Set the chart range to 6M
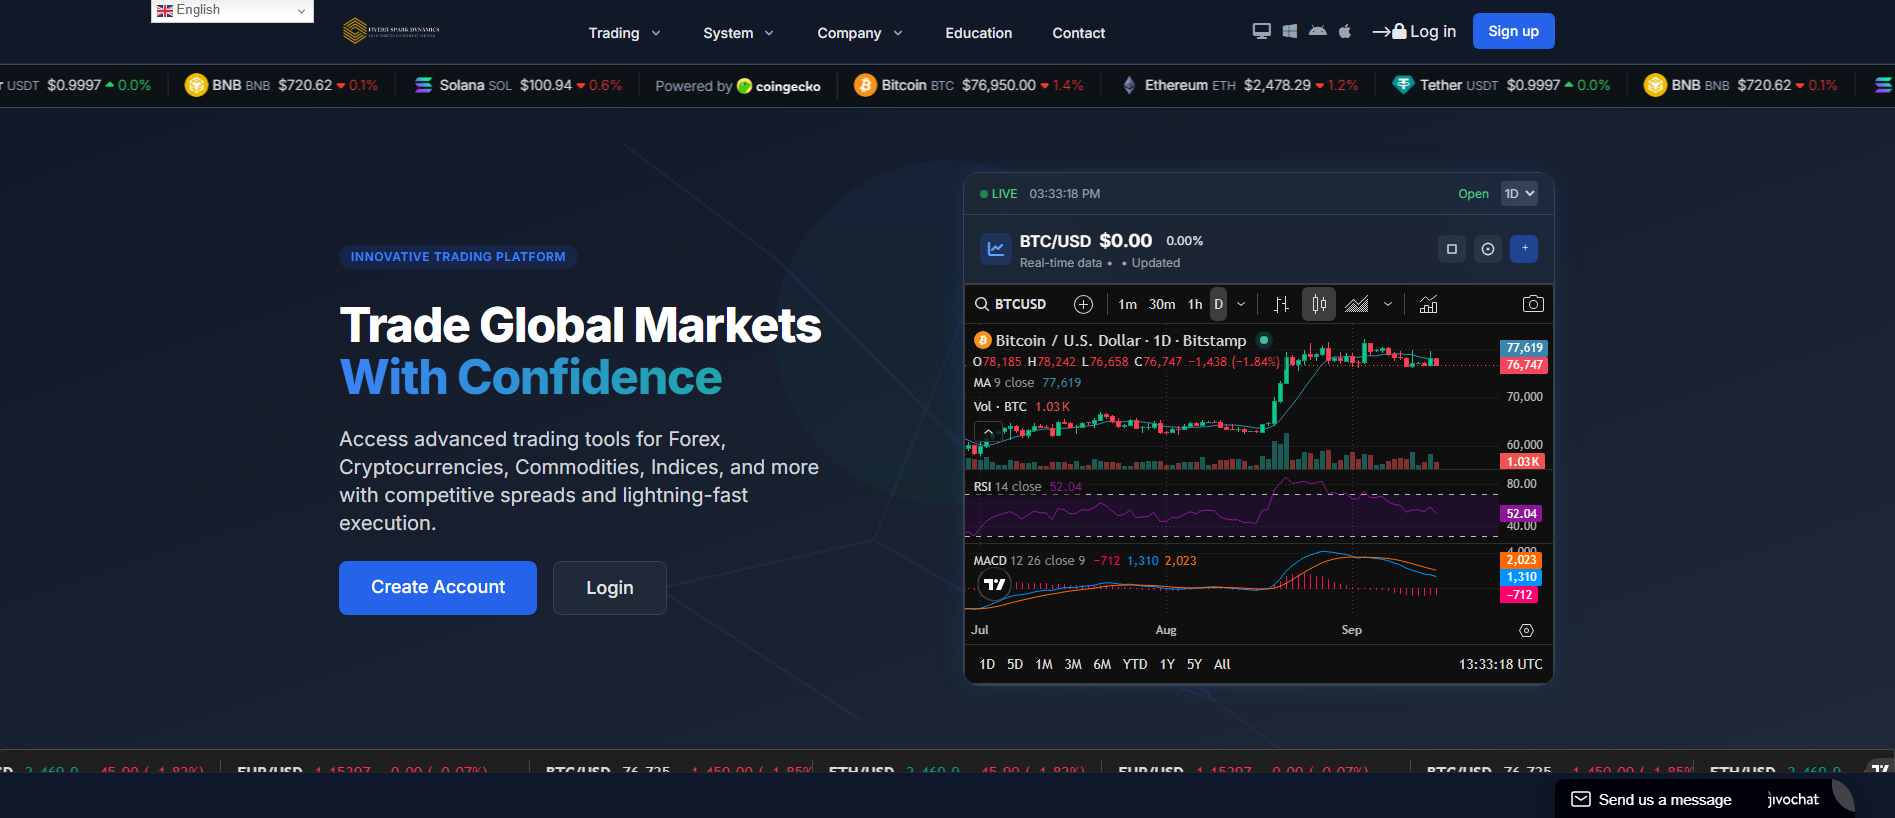 (1102, 664)
